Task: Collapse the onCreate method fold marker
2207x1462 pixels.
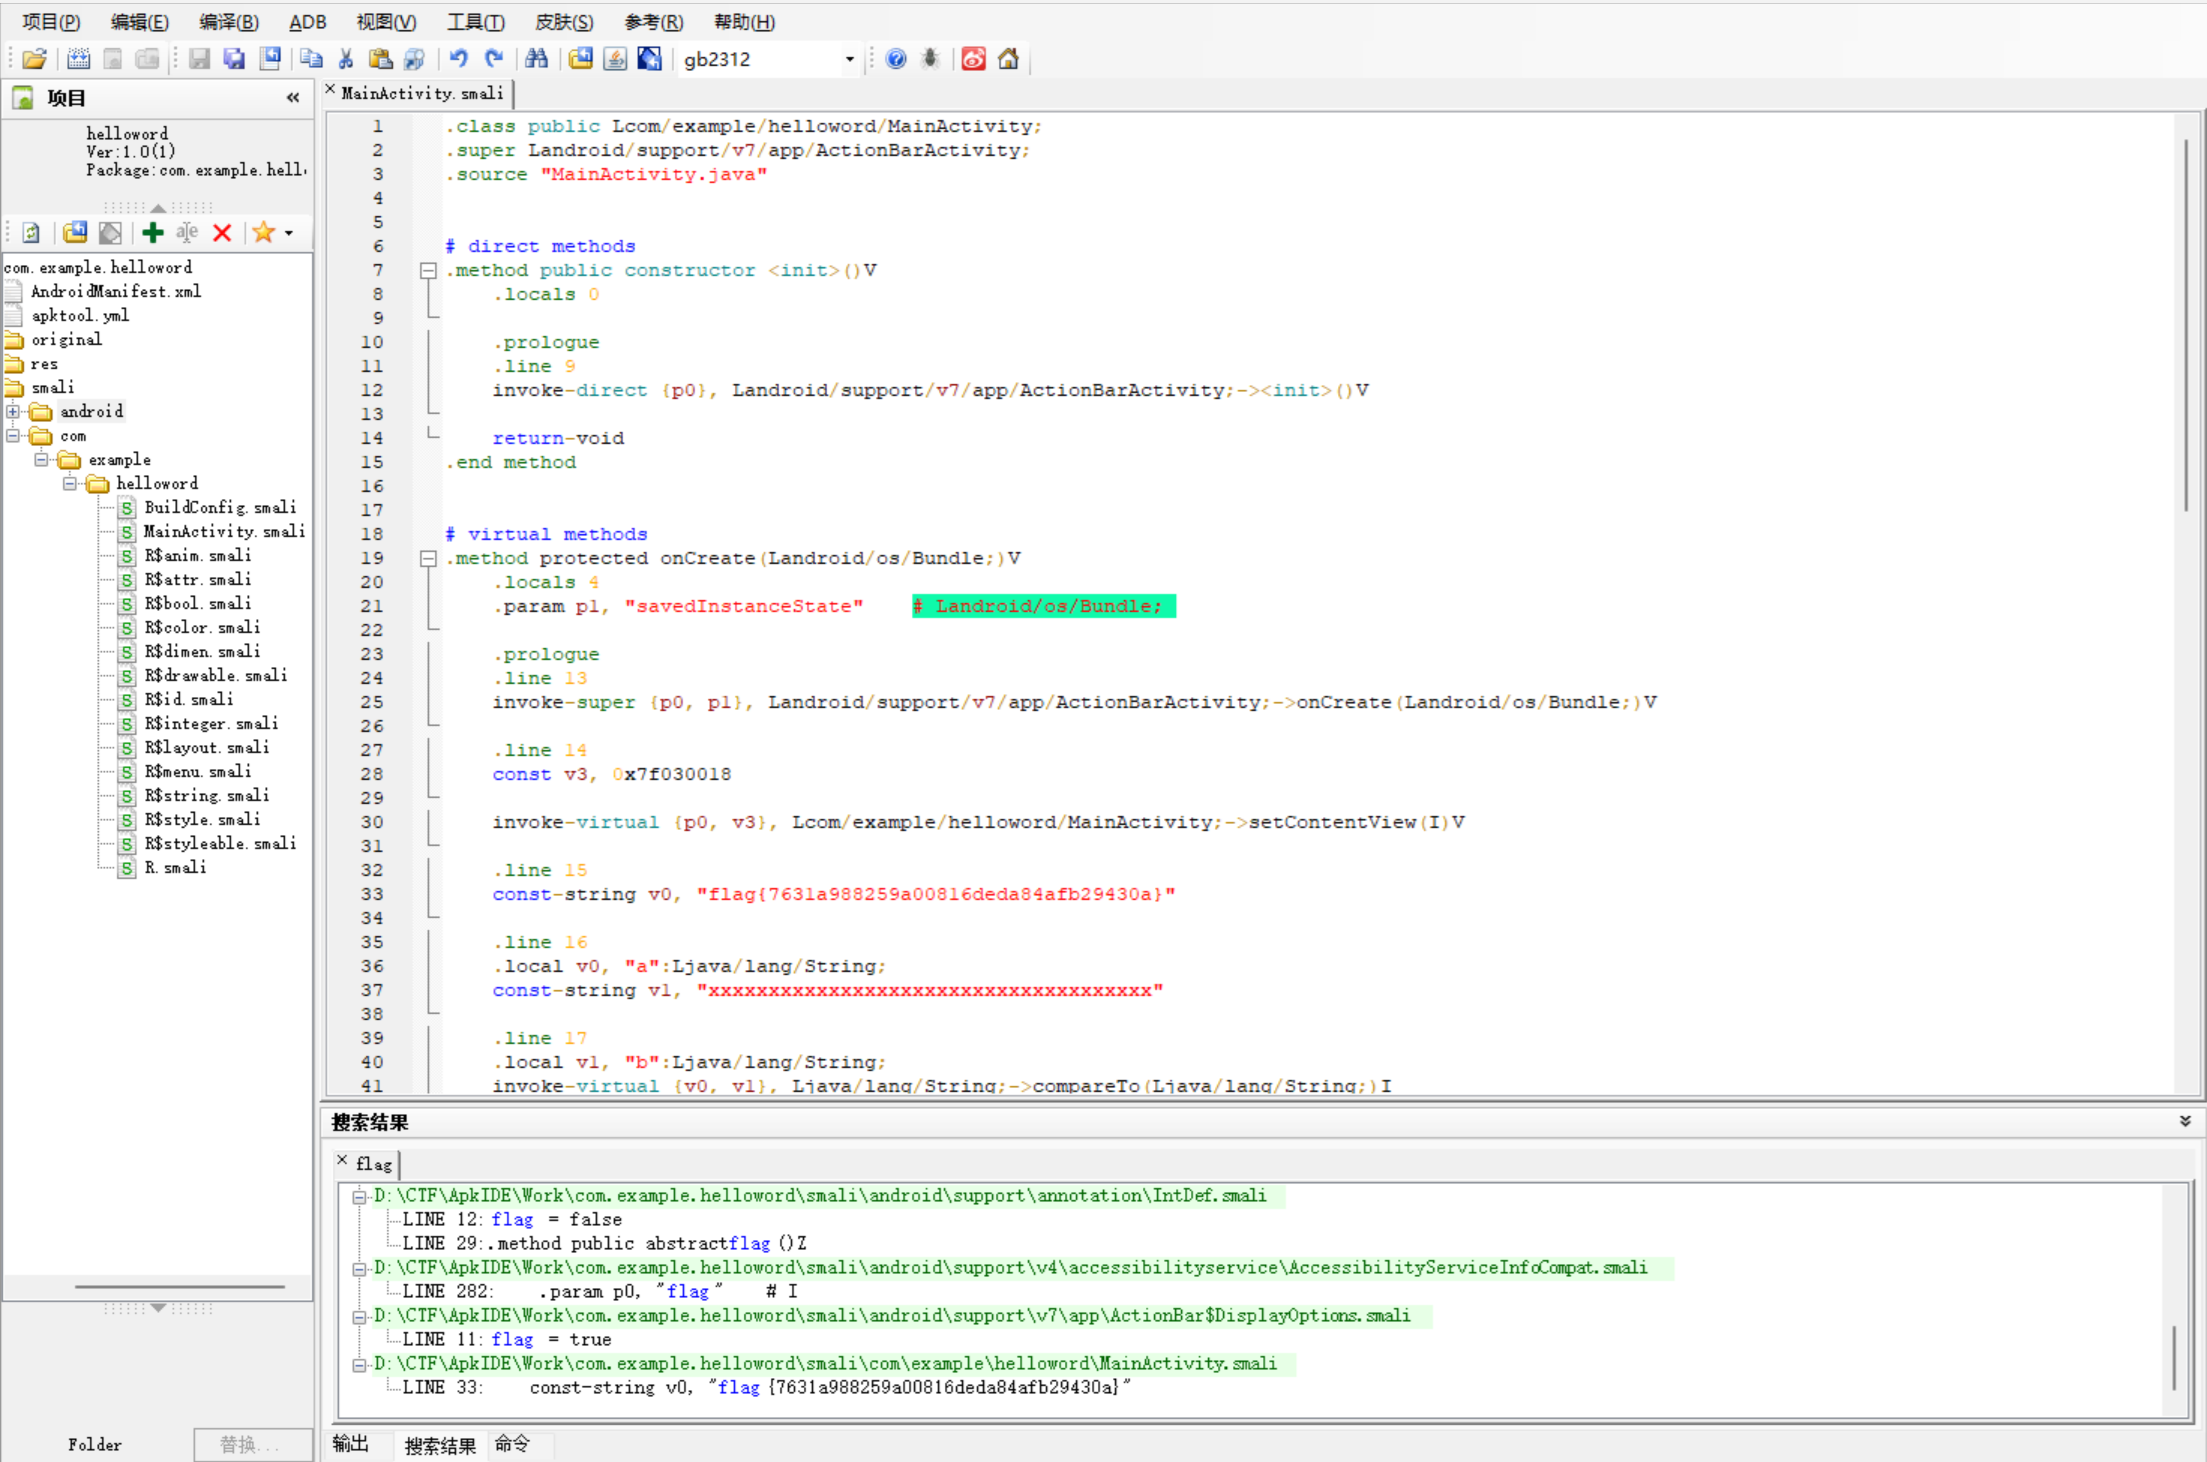Action: click(x=428, y=559)
